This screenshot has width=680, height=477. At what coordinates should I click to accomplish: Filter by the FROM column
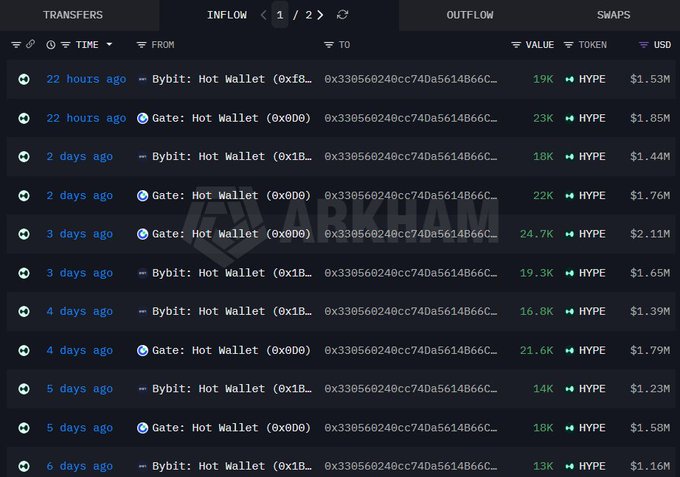pyautogui.click(x=141, y=45)
